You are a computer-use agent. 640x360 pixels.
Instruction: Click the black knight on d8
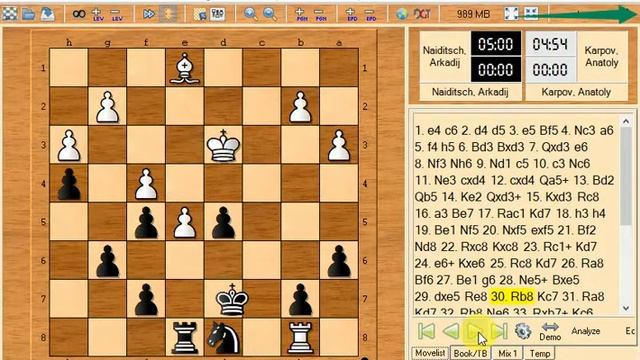pyautogui.click(x=223, y=337)
